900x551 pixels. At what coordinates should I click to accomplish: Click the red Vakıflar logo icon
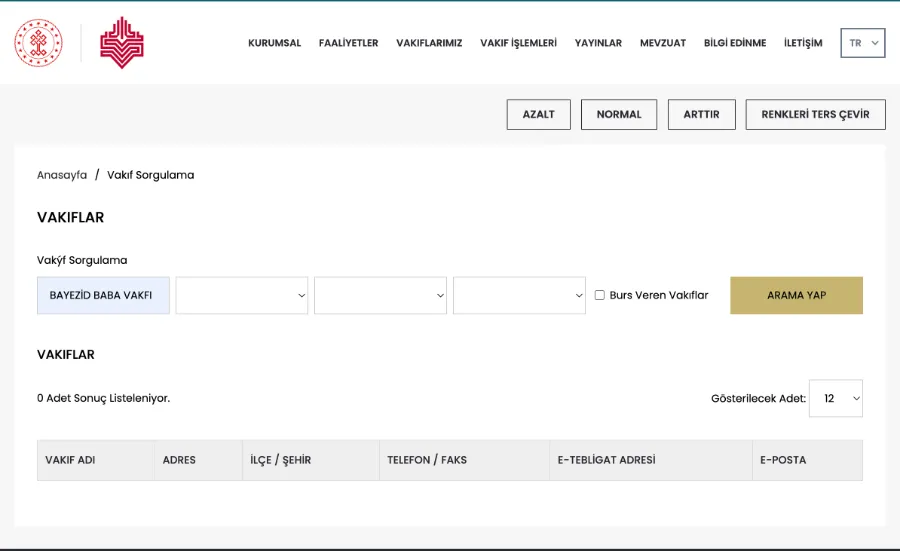click(x=122, y=43)
